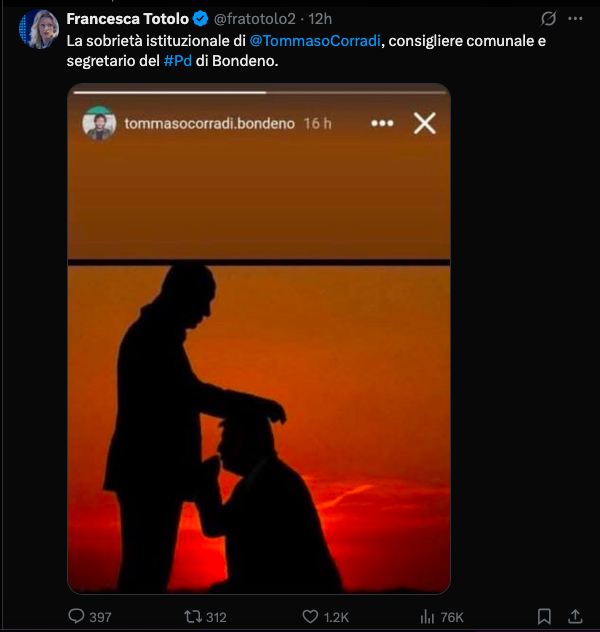Reply to Francesca Totolo's post

click(77, 617)
